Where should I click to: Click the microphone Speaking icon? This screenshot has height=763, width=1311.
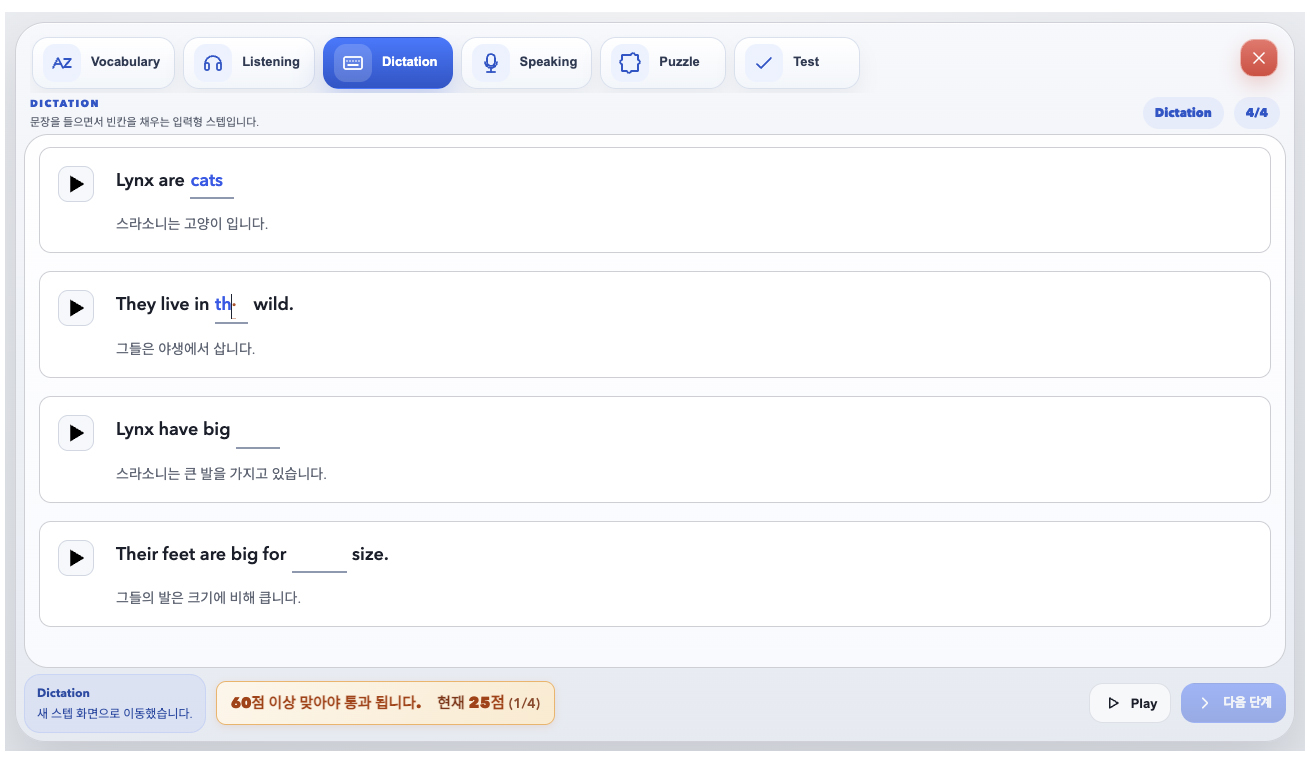tap(491, 63)
